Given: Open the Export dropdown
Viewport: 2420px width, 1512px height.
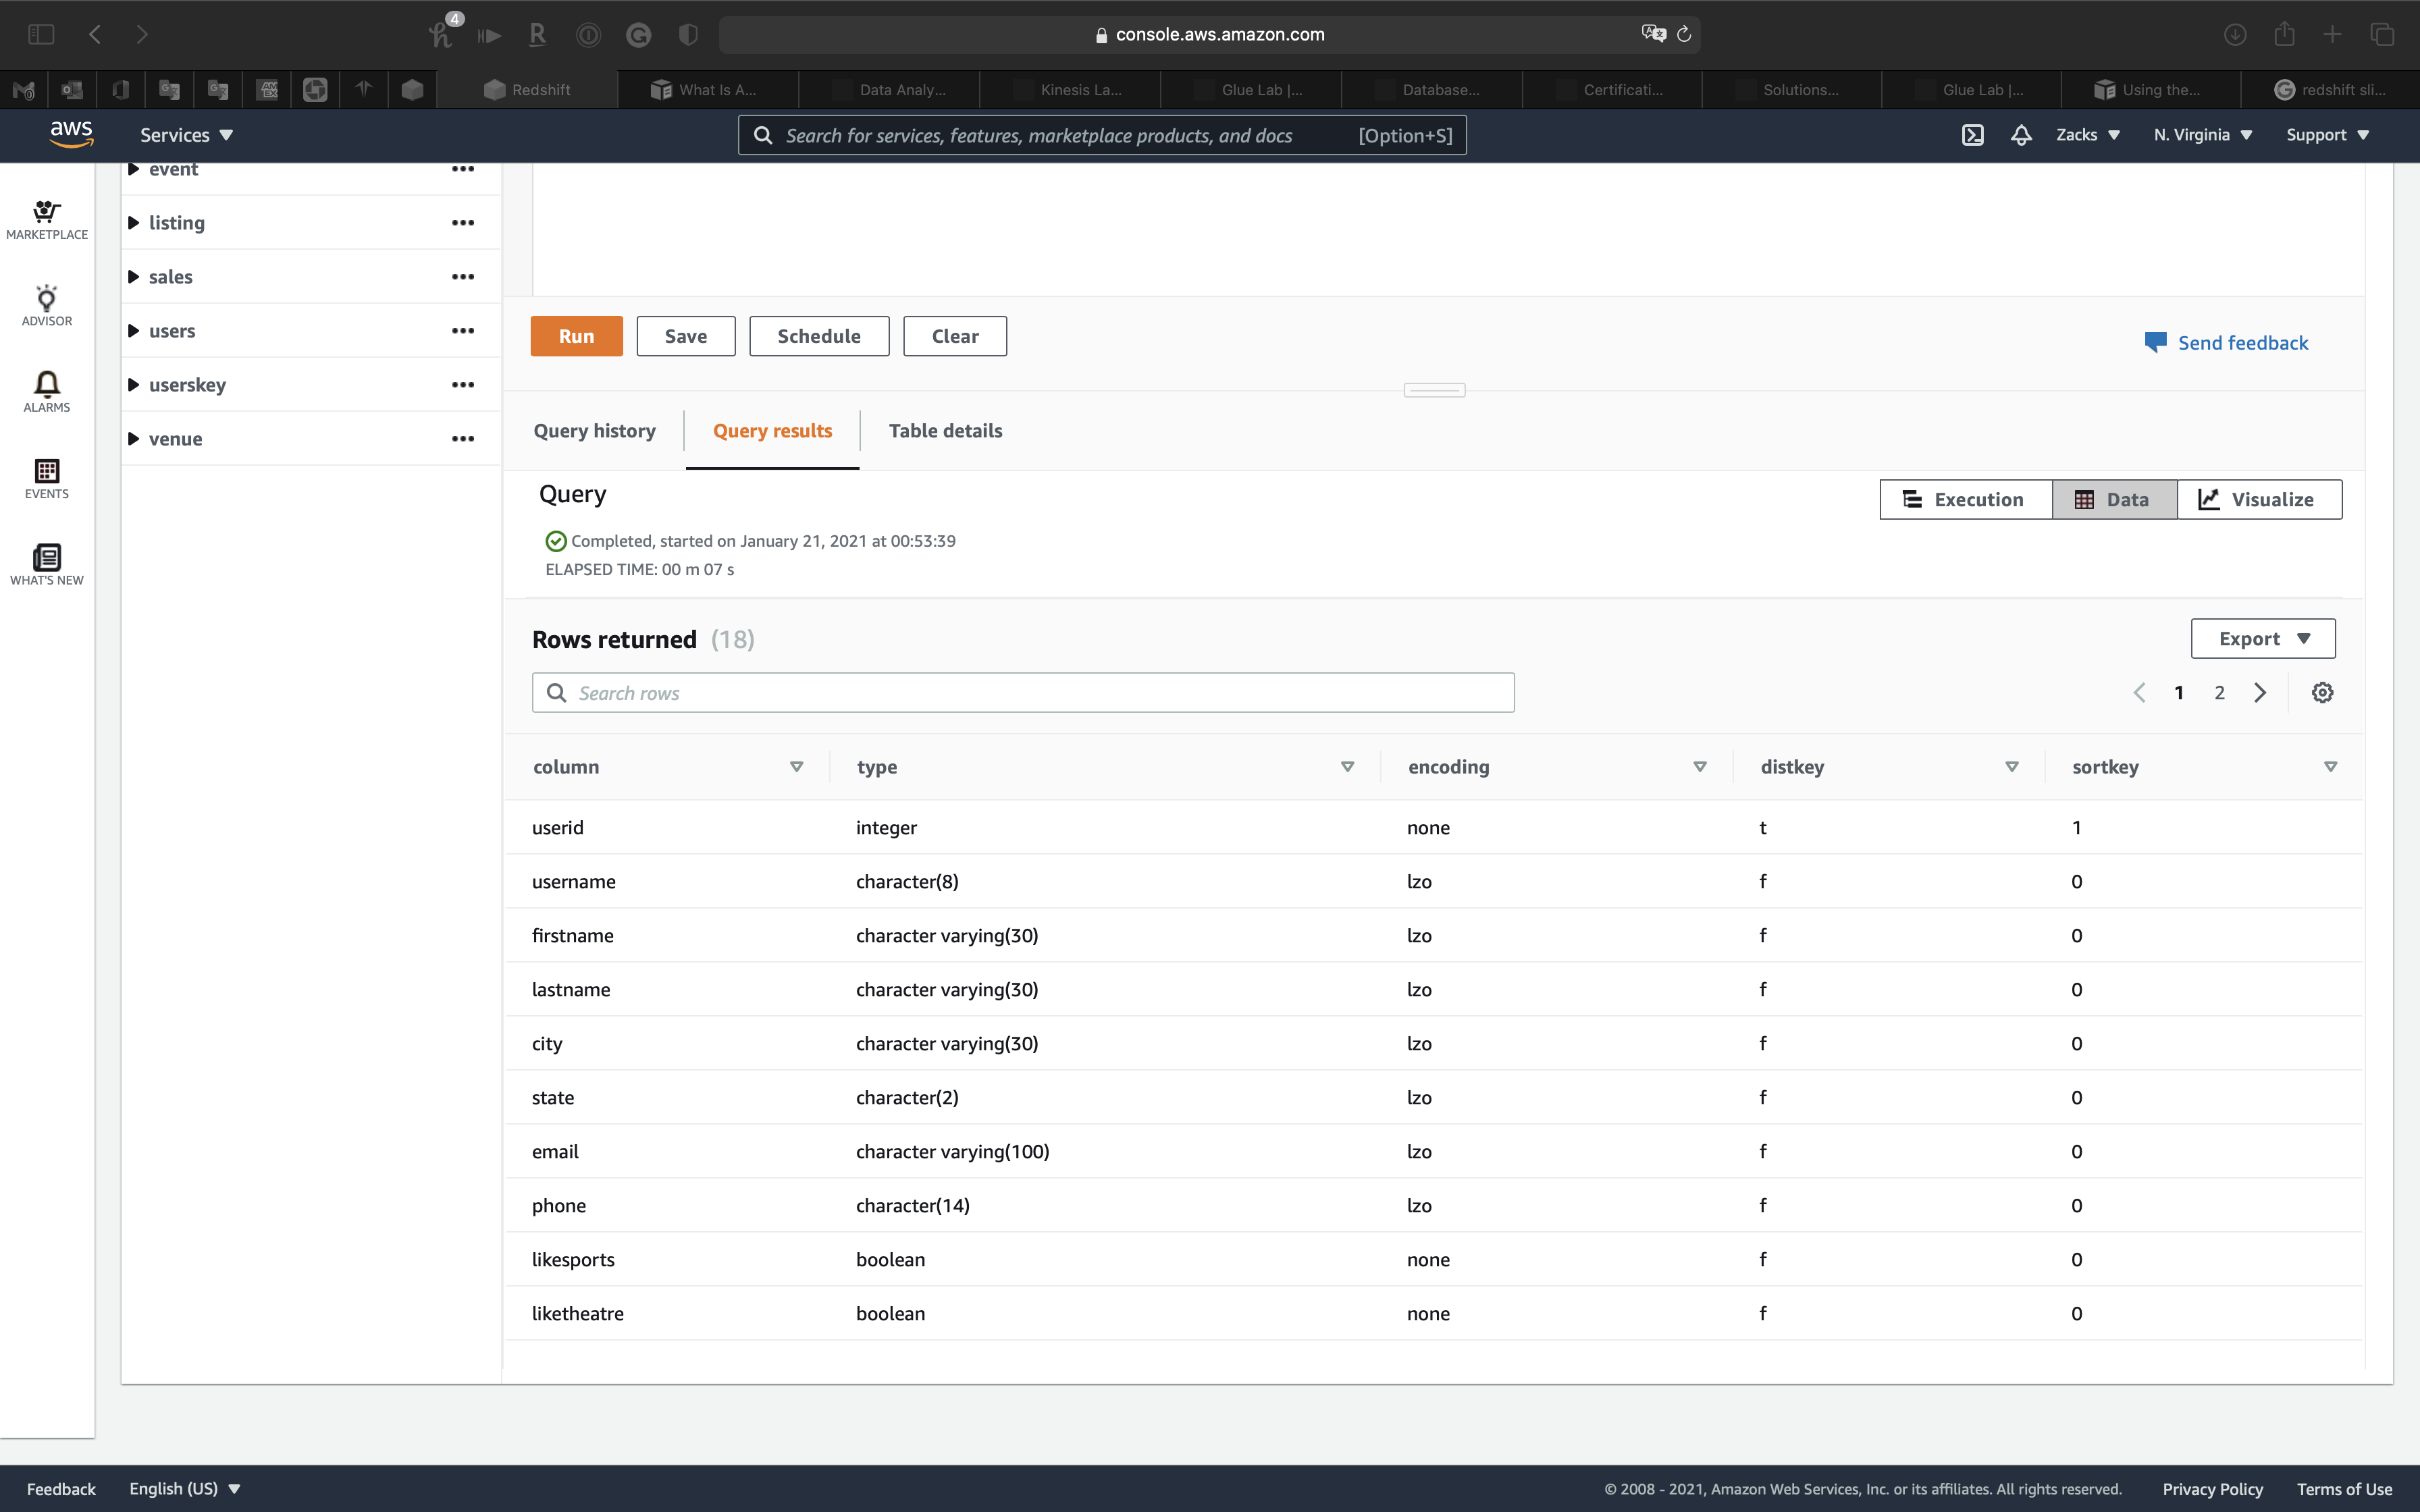Looking at the screenshot, I should tap(2262, 639).
